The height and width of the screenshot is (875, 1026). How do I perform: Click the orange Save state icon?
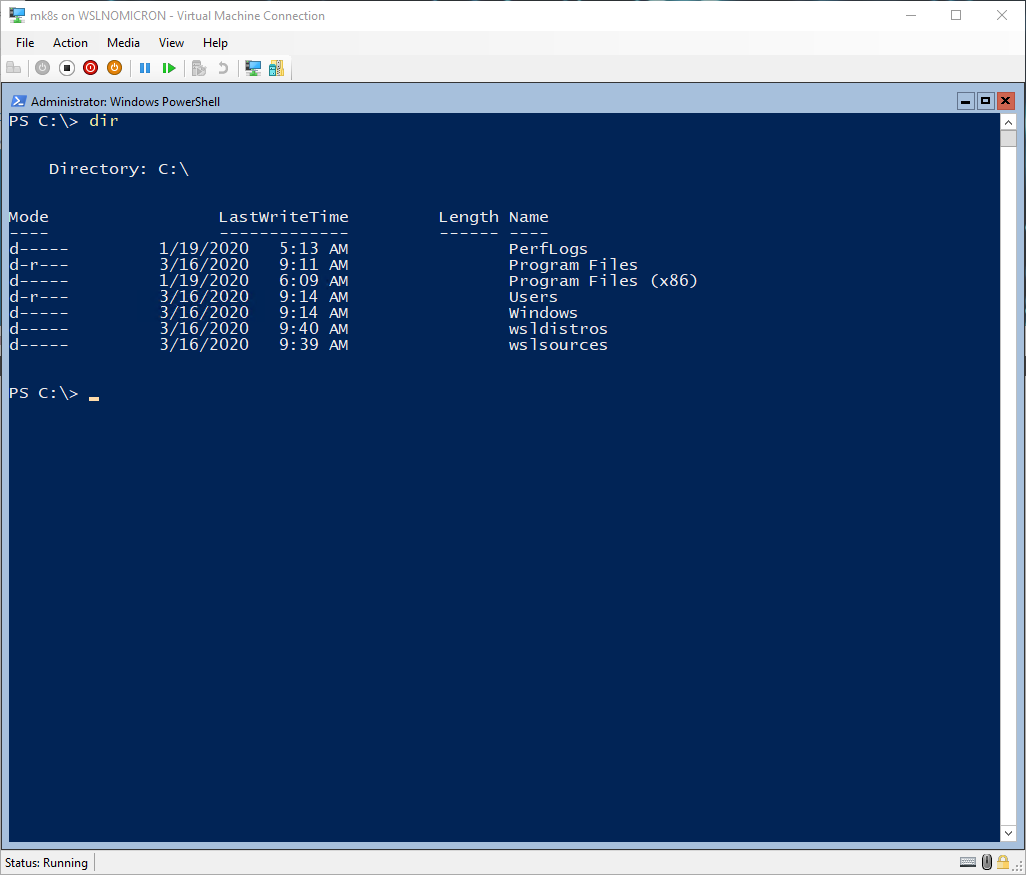tap(114, 68)
